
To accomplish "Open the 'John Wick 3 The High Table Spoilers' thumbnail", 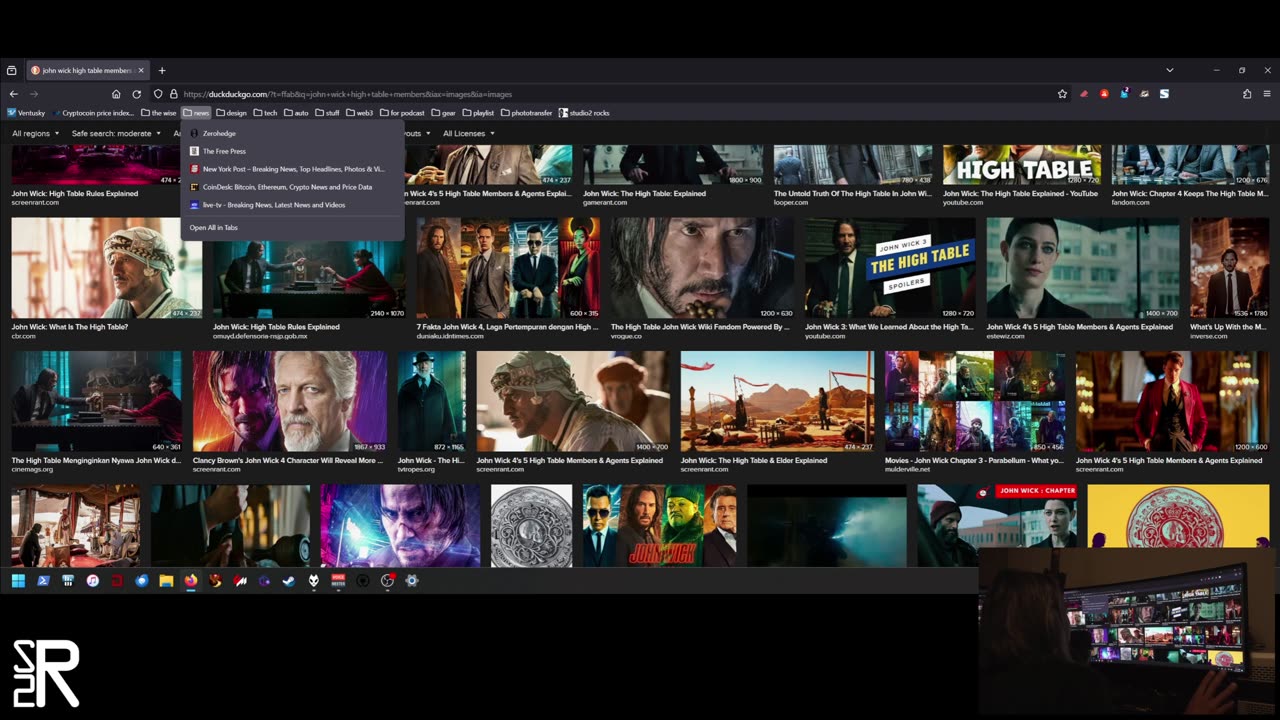I will (890, 268).
